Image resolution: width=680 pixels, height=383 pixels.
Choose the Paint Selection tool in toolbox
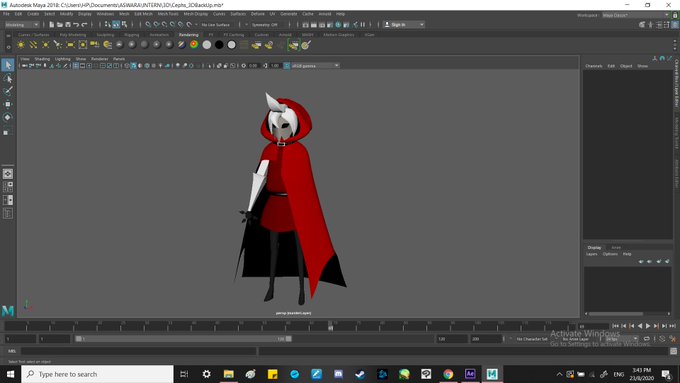[8, 91]
